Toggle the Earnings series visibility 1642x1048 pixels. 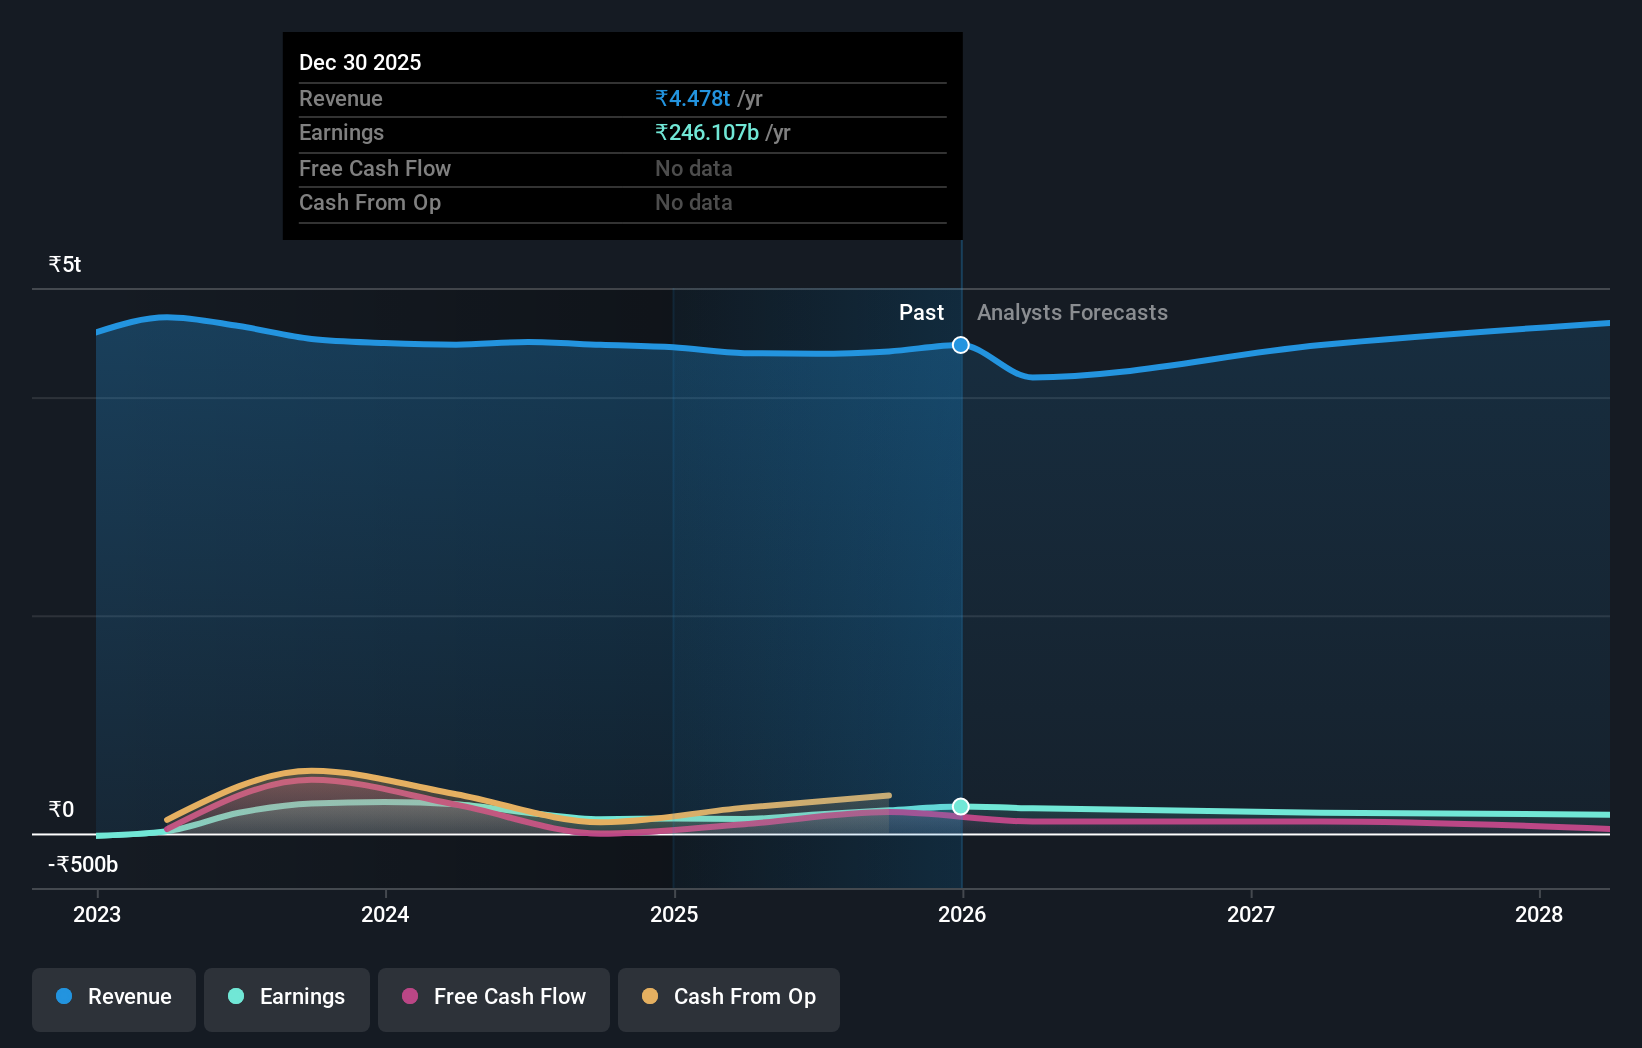(287, 997)
